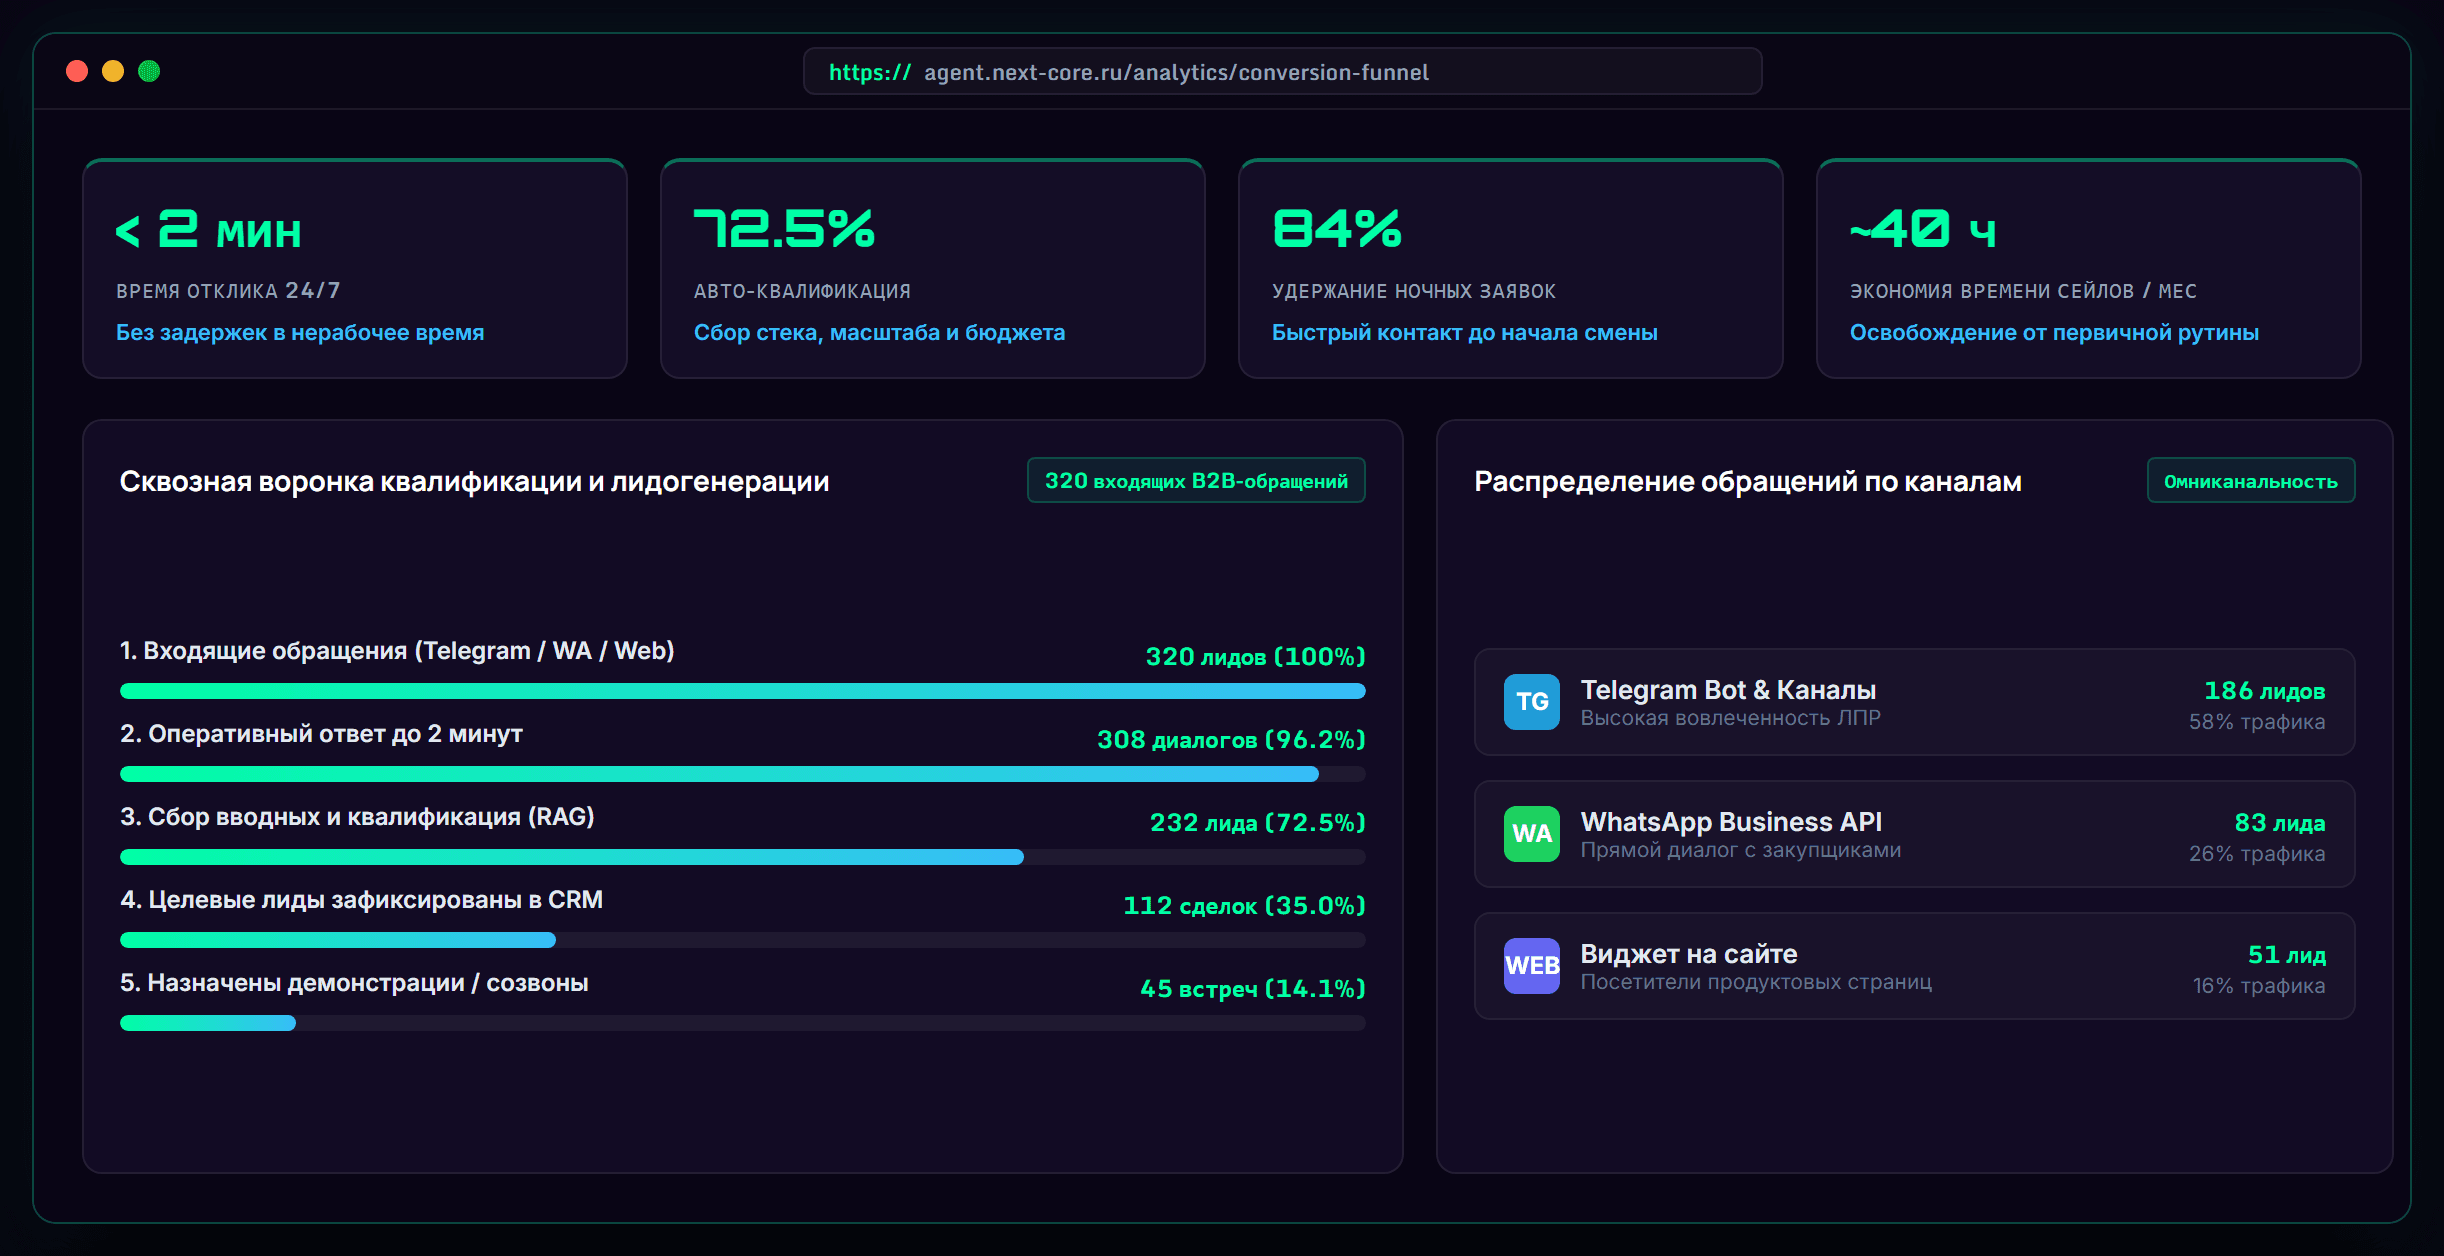Click the WEB widget channel icon
The height and width of the screenshot is (1256, 2444).
(1531, 966)
